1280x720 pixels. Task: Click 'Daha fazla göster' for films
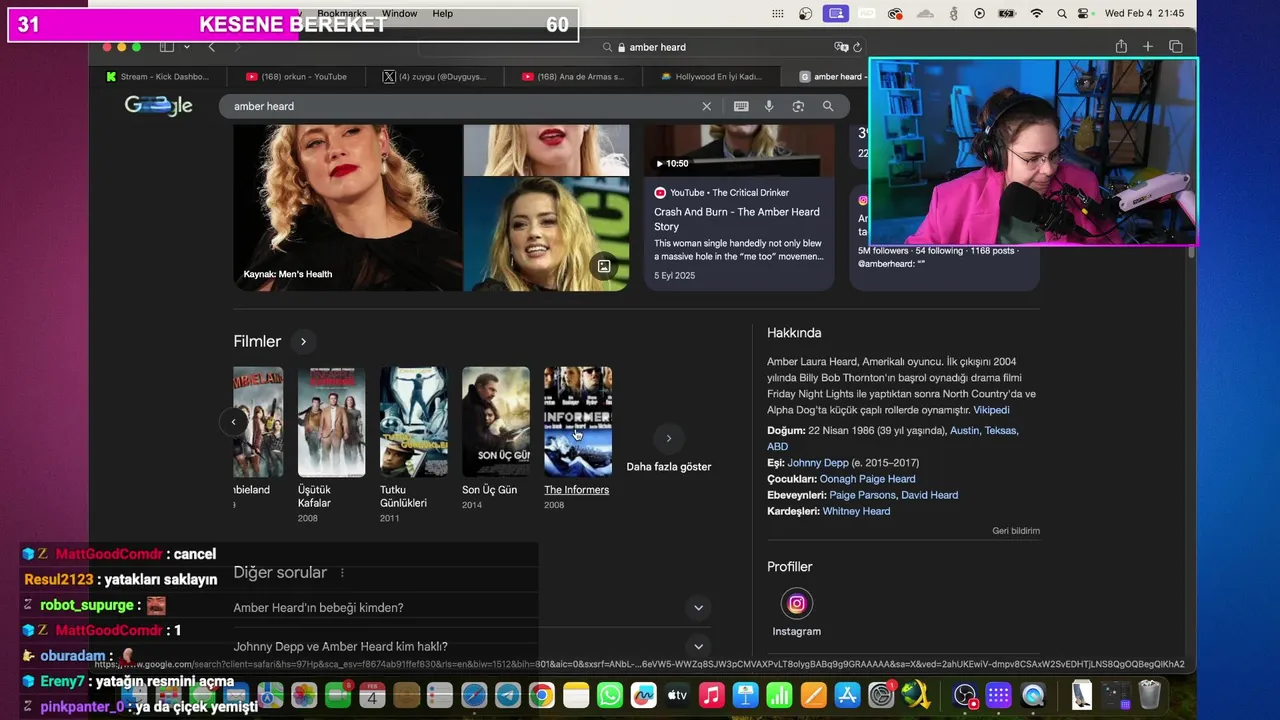click(x=668, y=467)
